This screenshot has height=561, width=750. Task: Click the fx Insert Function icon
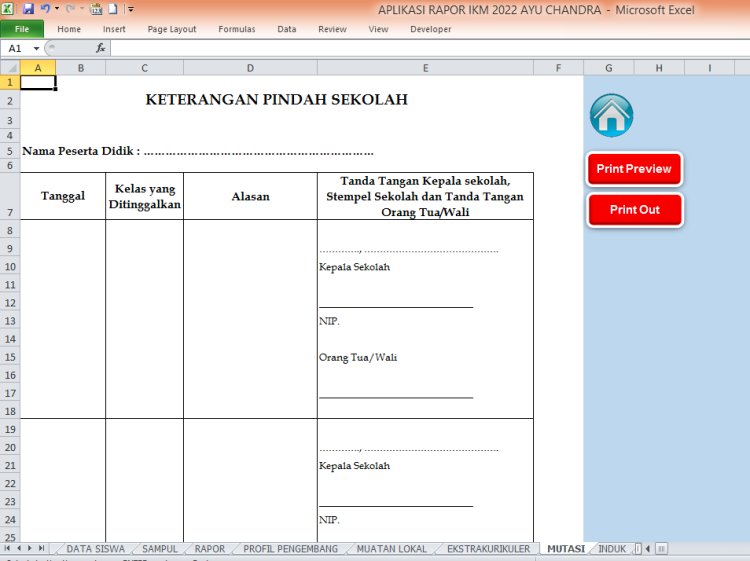(x=100, y=48)
